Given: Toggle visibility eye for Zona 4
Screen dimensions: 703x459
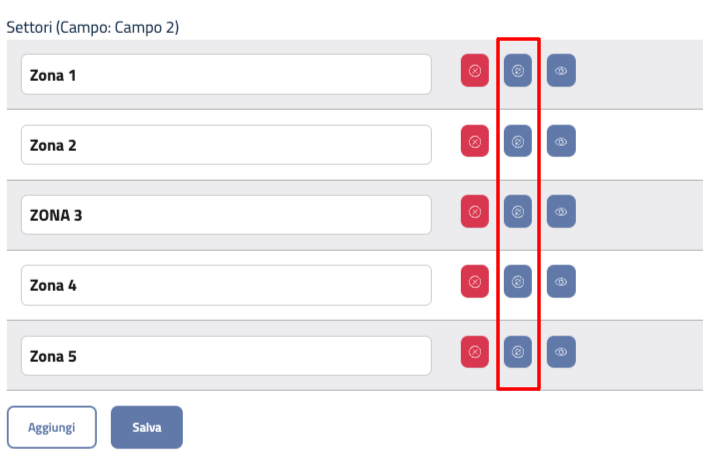Looking at the screenshot, I should (x=561, y=281).
